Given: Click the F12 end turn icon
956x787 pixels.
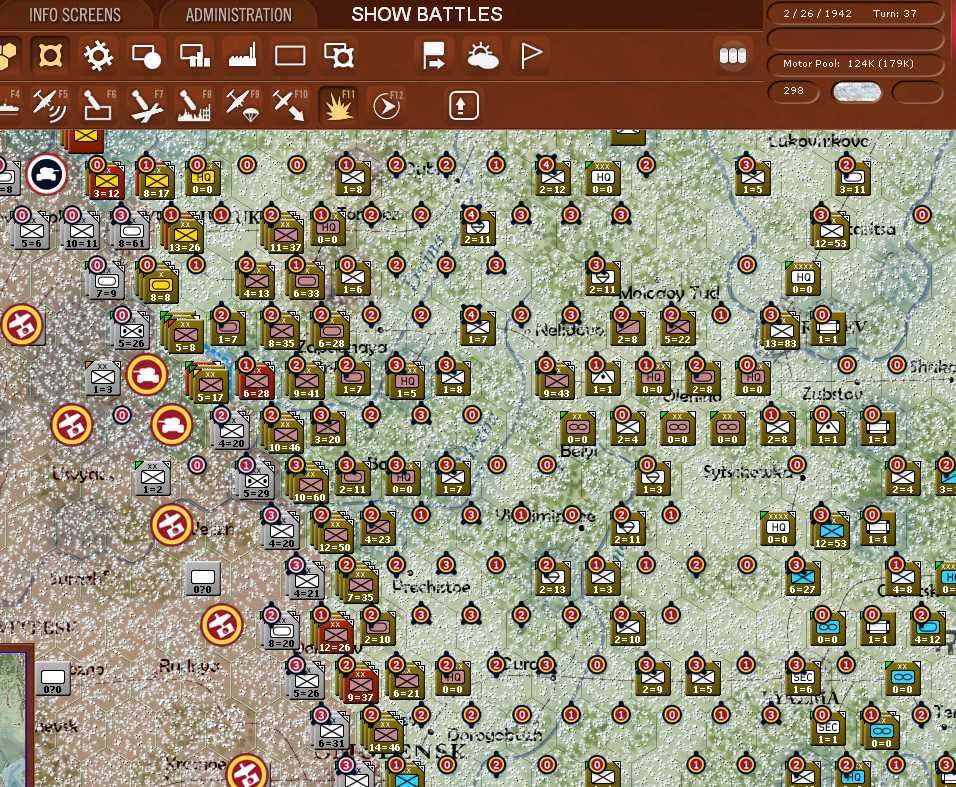Looking at the screenshot, I should pyautogui.click(x=387, y=105).
